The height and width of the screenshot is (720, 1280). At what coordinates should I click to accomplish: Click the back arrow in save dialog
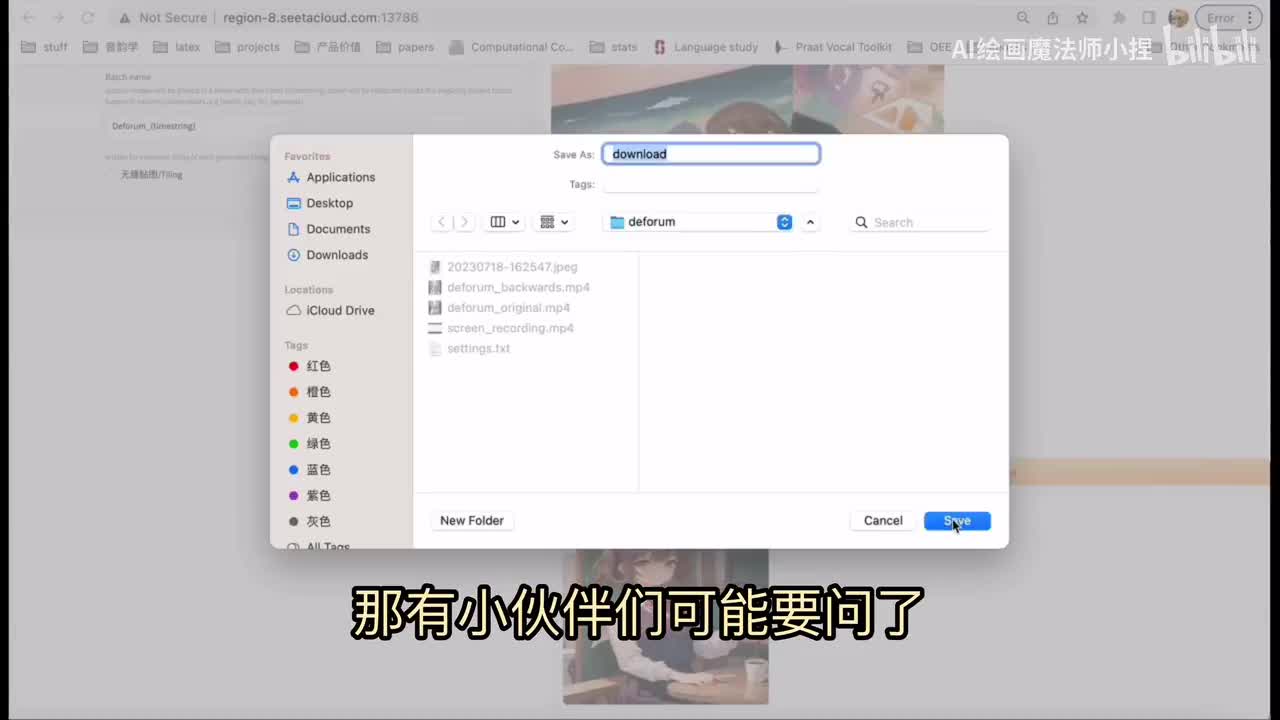tap(442, 222)
